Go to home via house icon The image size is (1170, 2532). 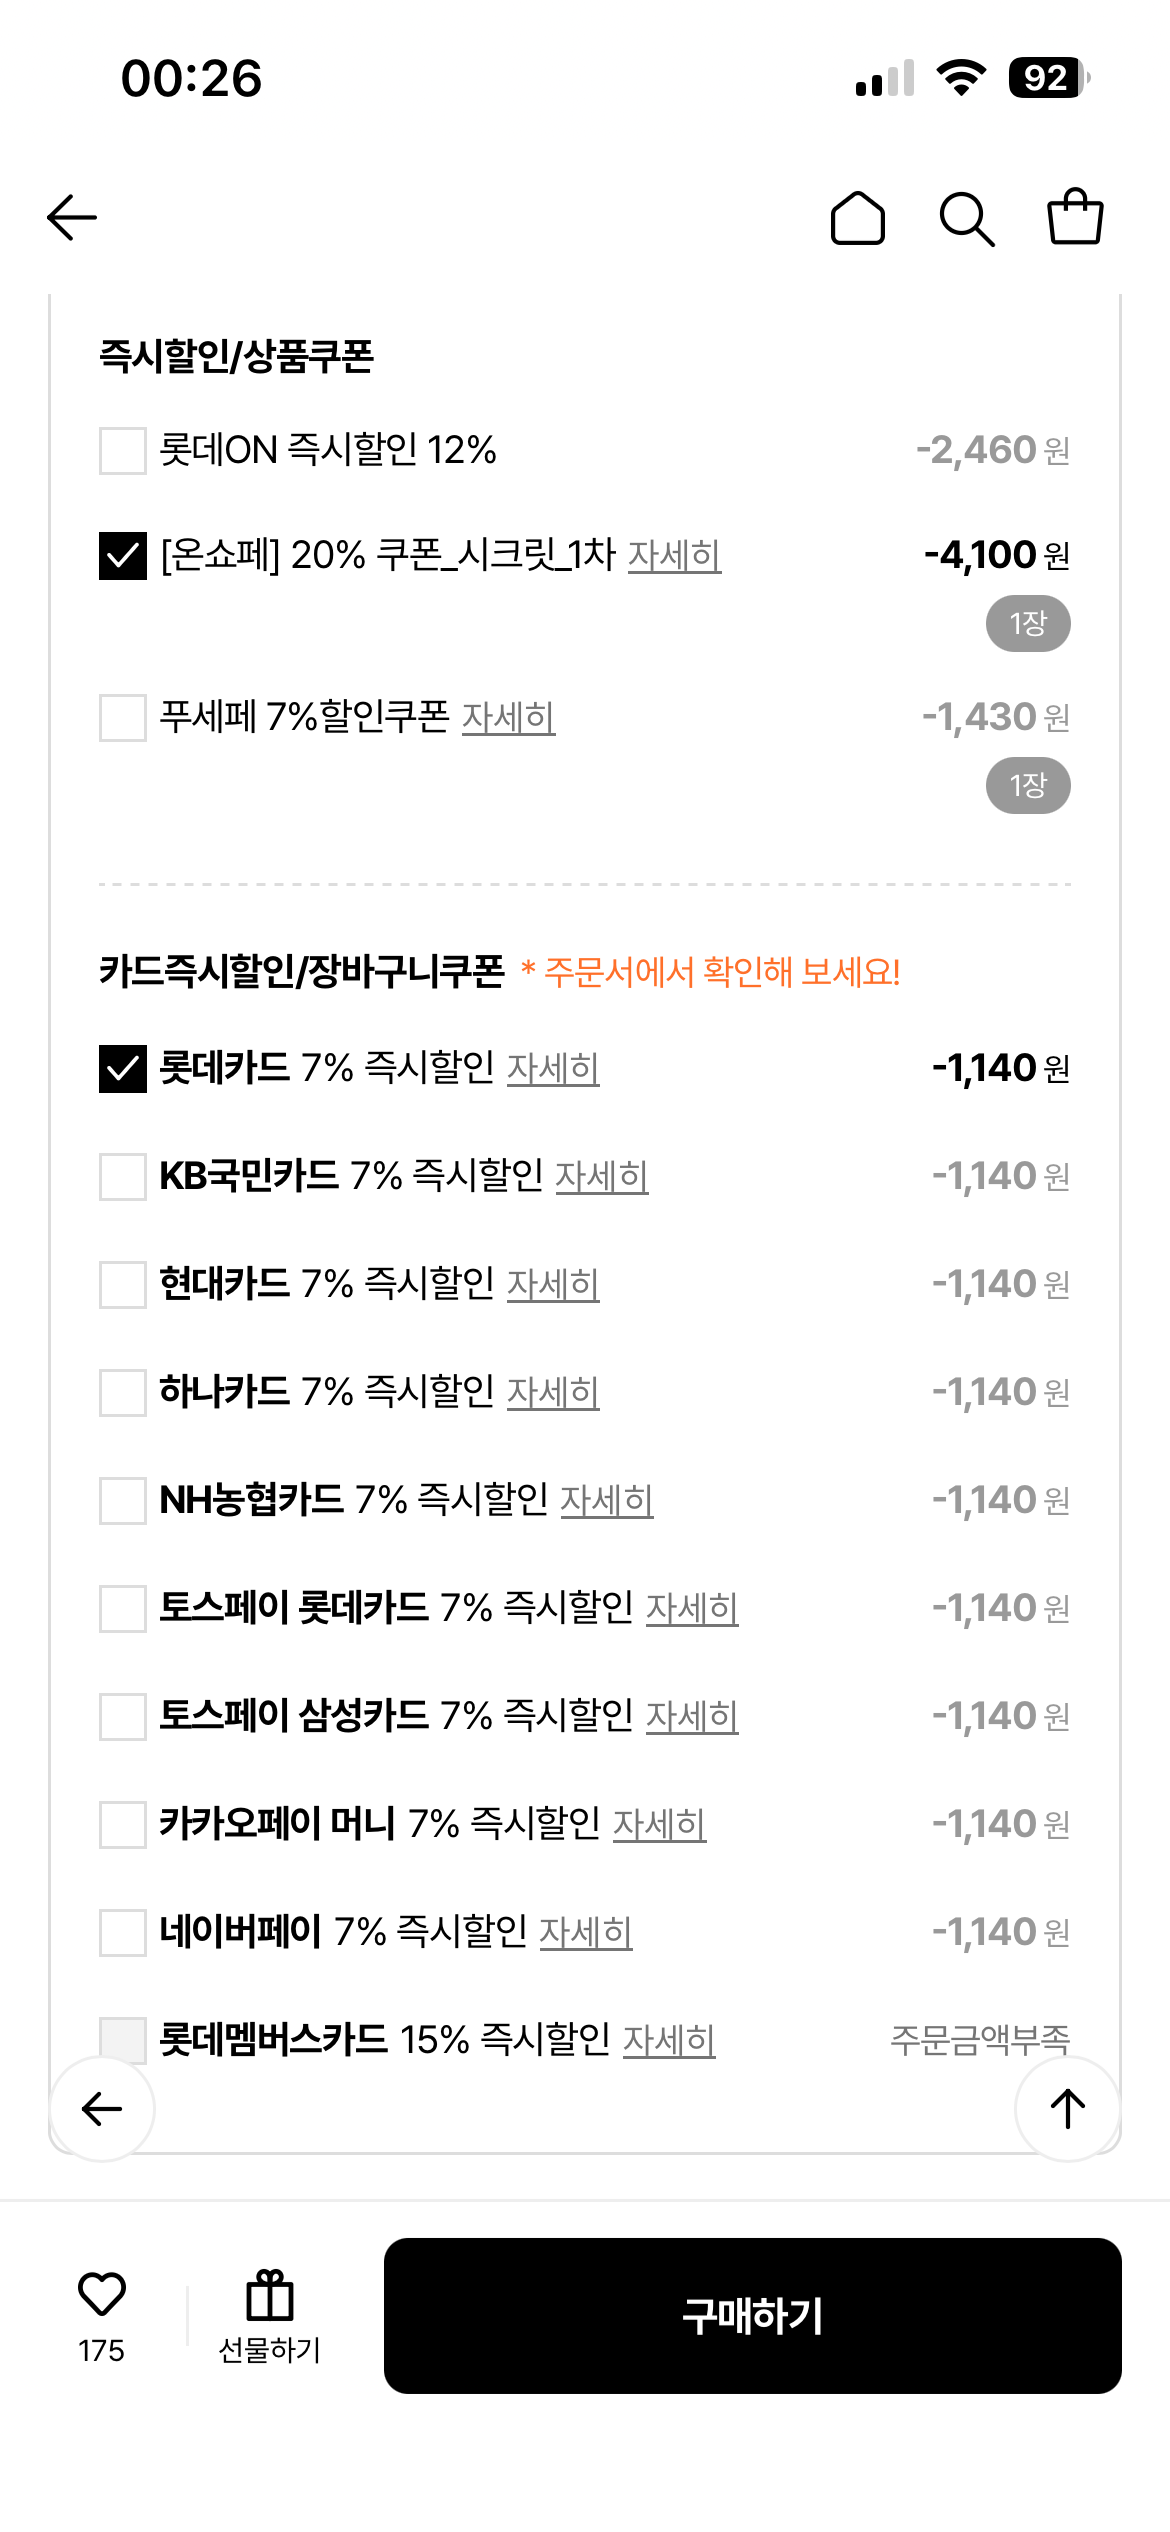858,218
